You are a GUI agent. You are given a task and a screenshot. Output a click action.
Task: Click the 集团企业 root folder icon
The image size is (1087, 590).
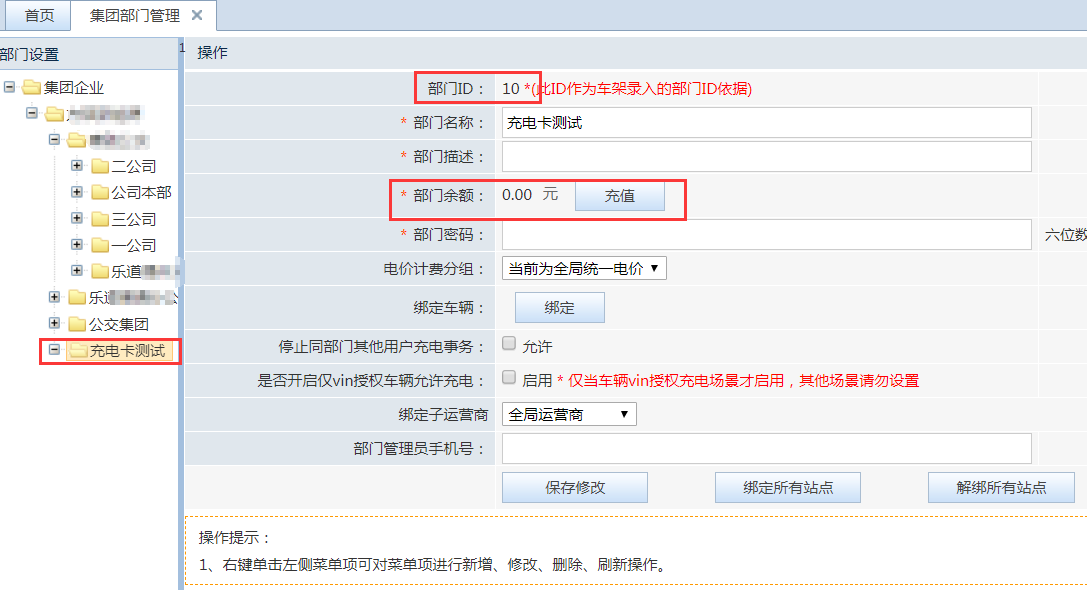[x=31, y=87]
